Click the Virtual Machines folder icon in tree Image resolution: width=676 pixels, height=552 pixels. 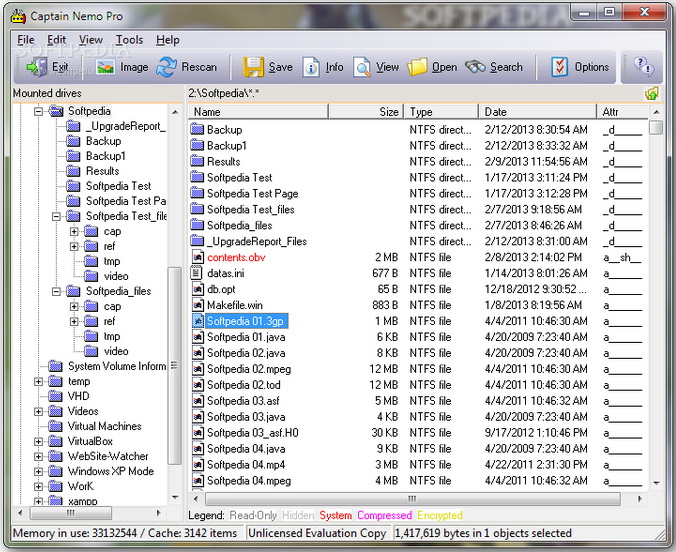pos(55,426)
